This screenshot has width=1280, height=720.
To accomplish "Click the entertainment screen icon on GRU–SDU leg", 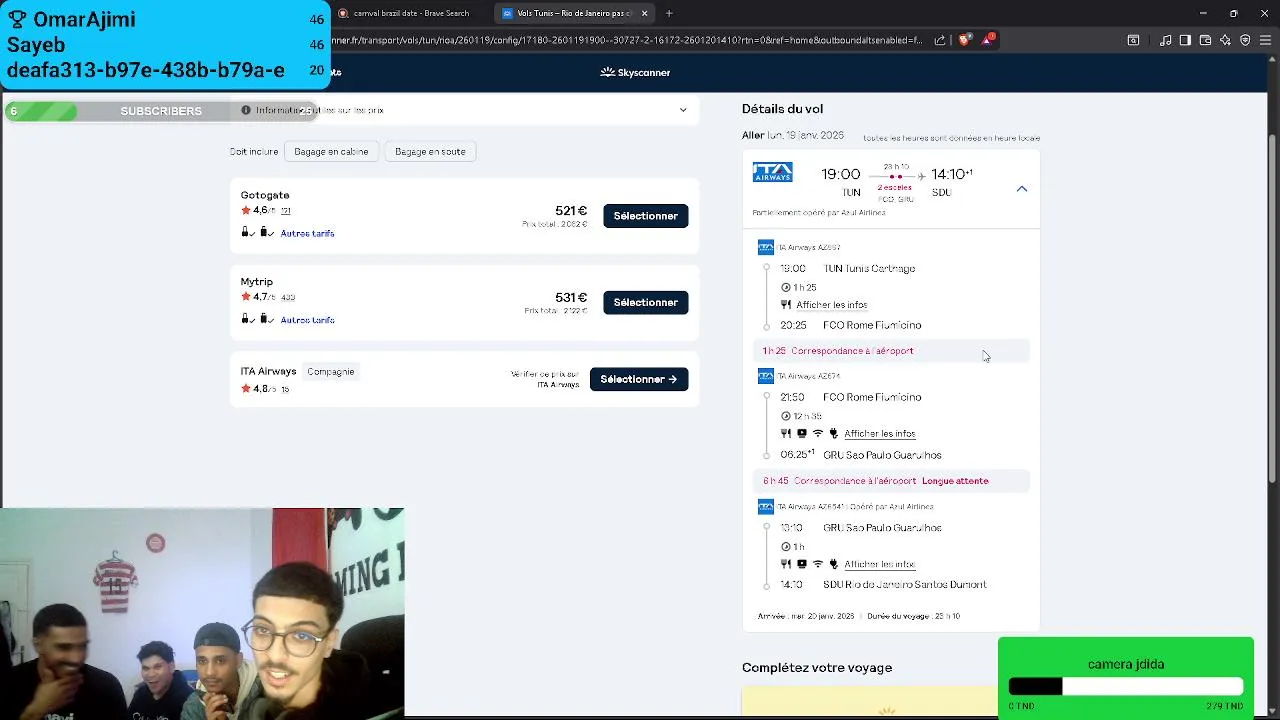I will click(802, 564).
